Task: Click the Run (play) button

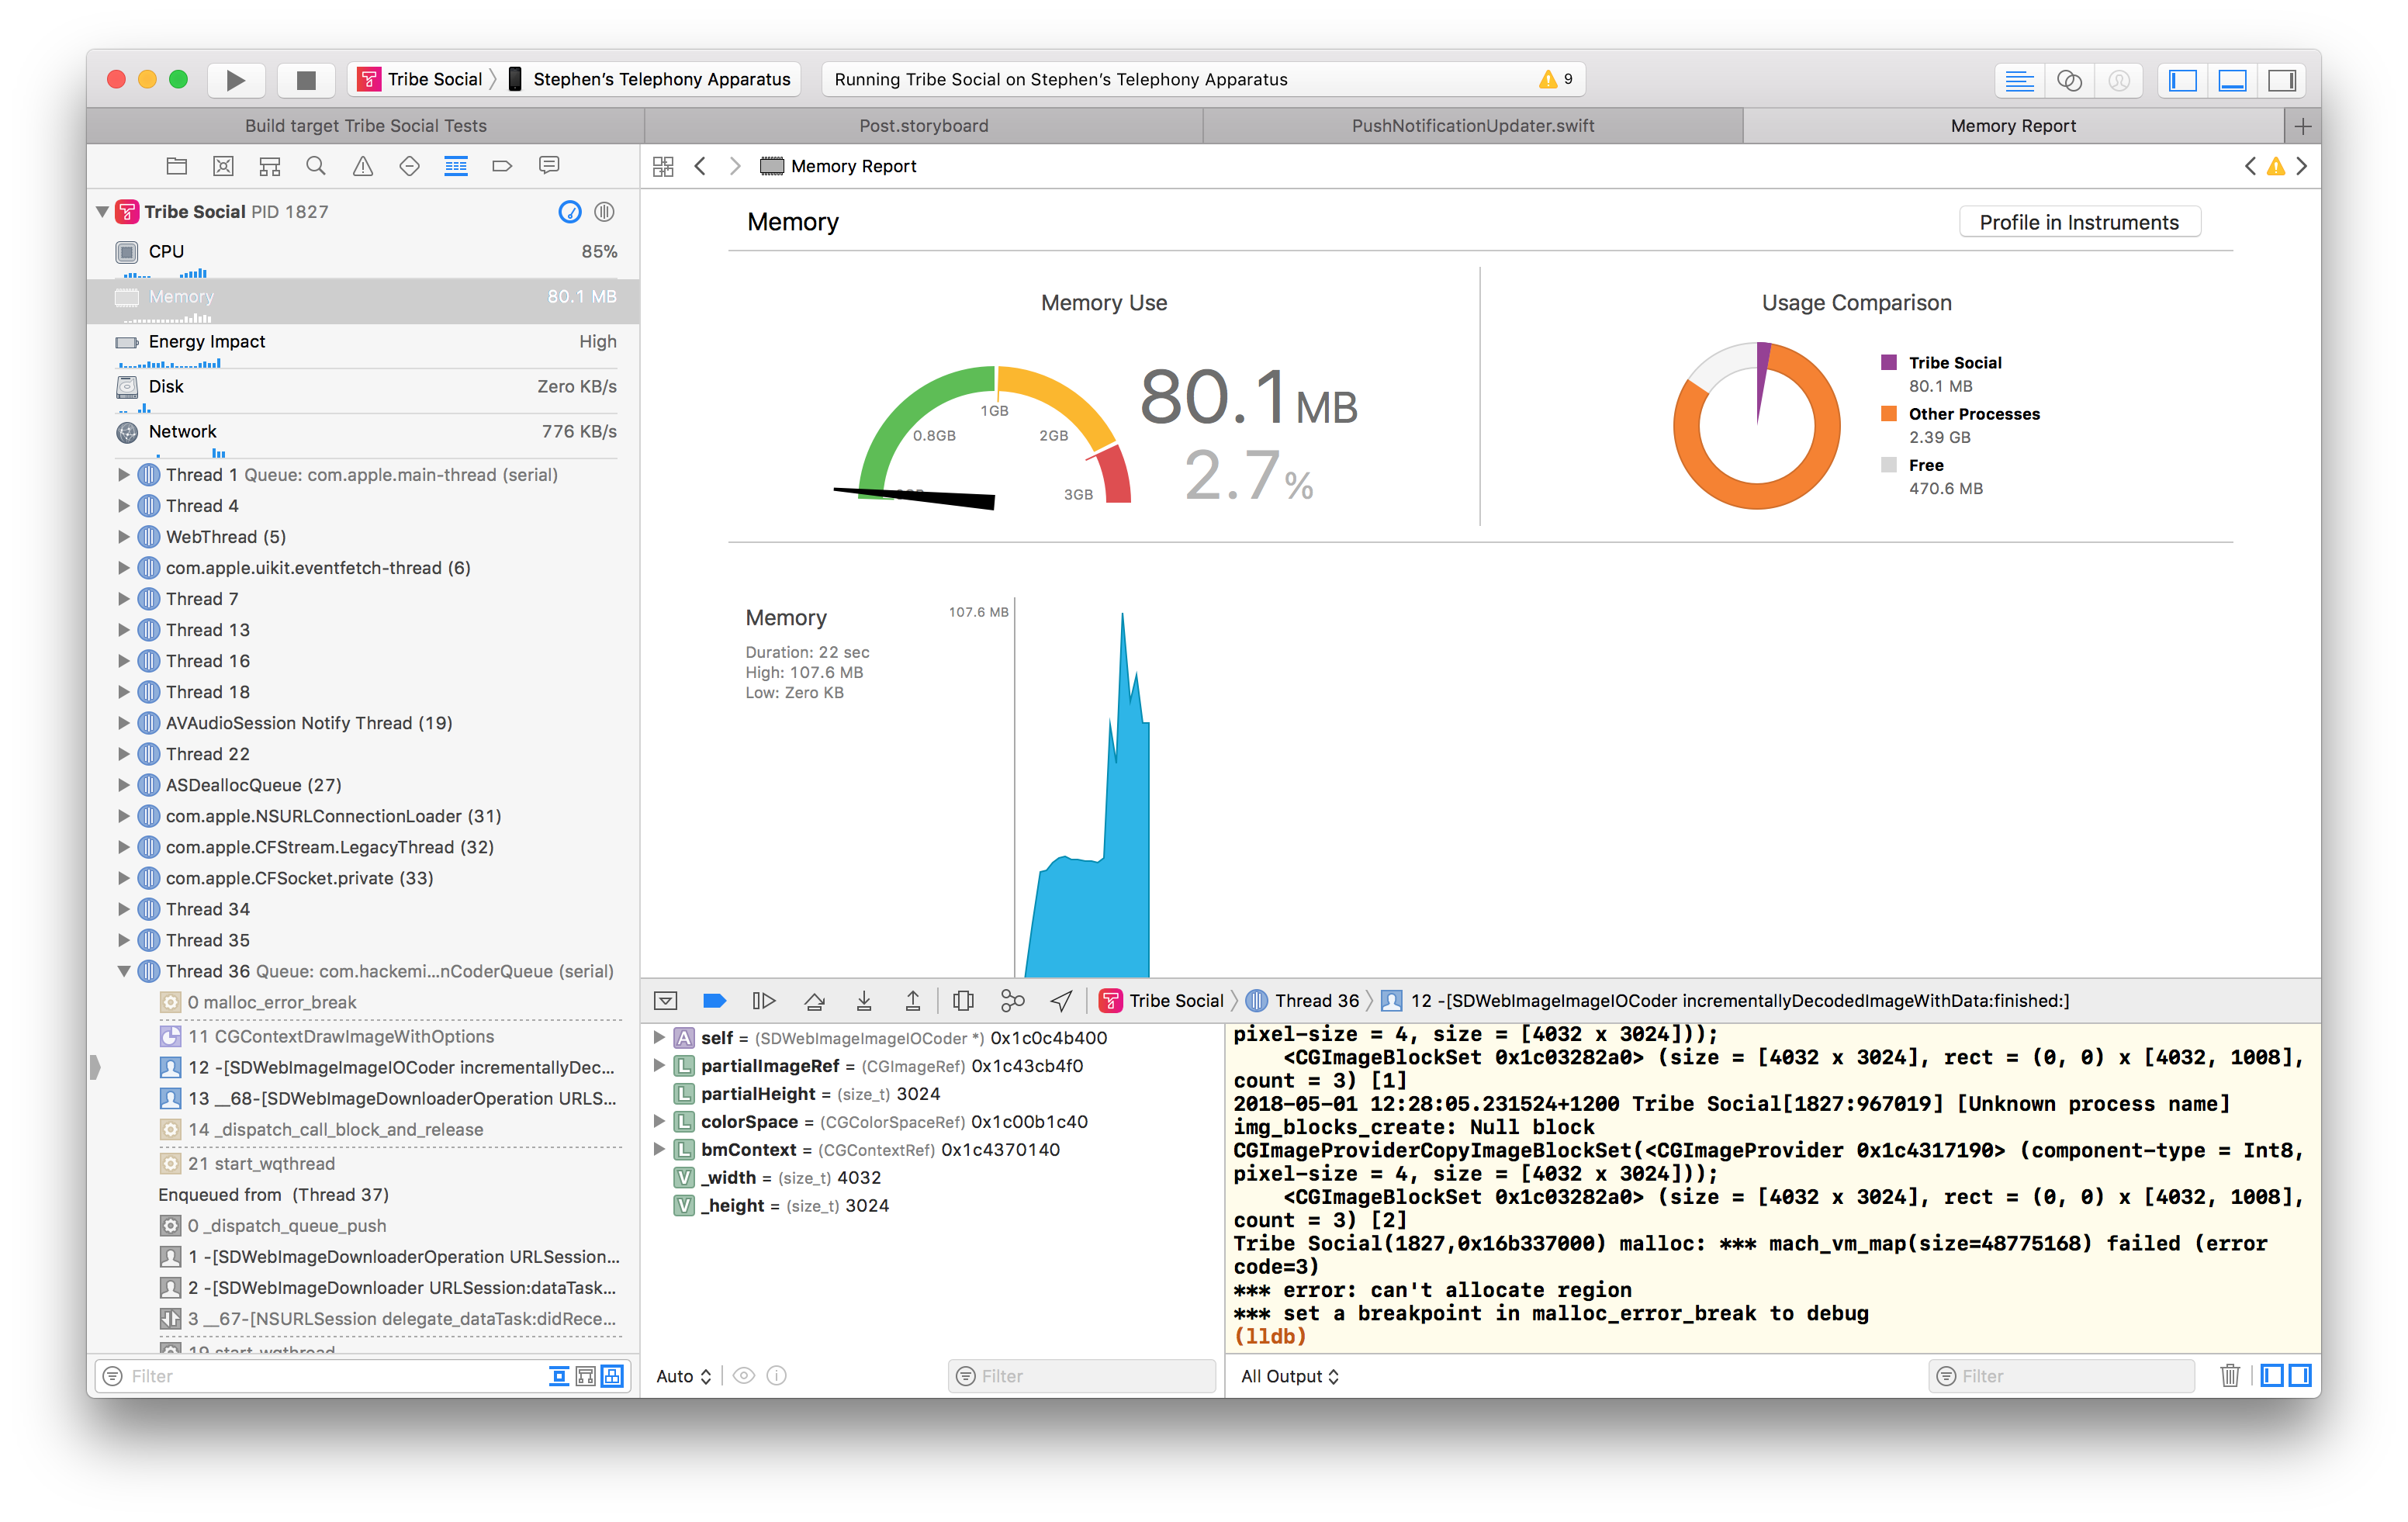Action: click(x=236, y=80)
